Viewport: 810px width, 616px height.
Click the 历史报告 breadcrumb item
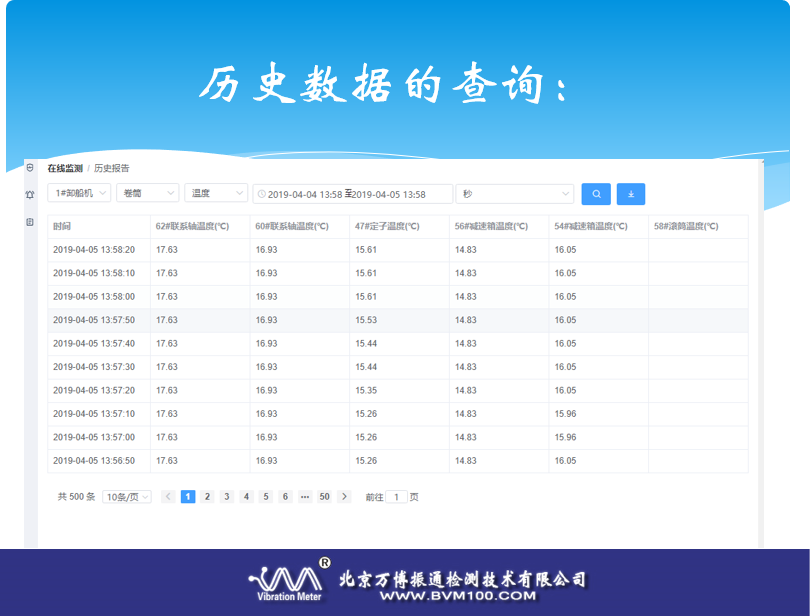[x=111, y=168]
